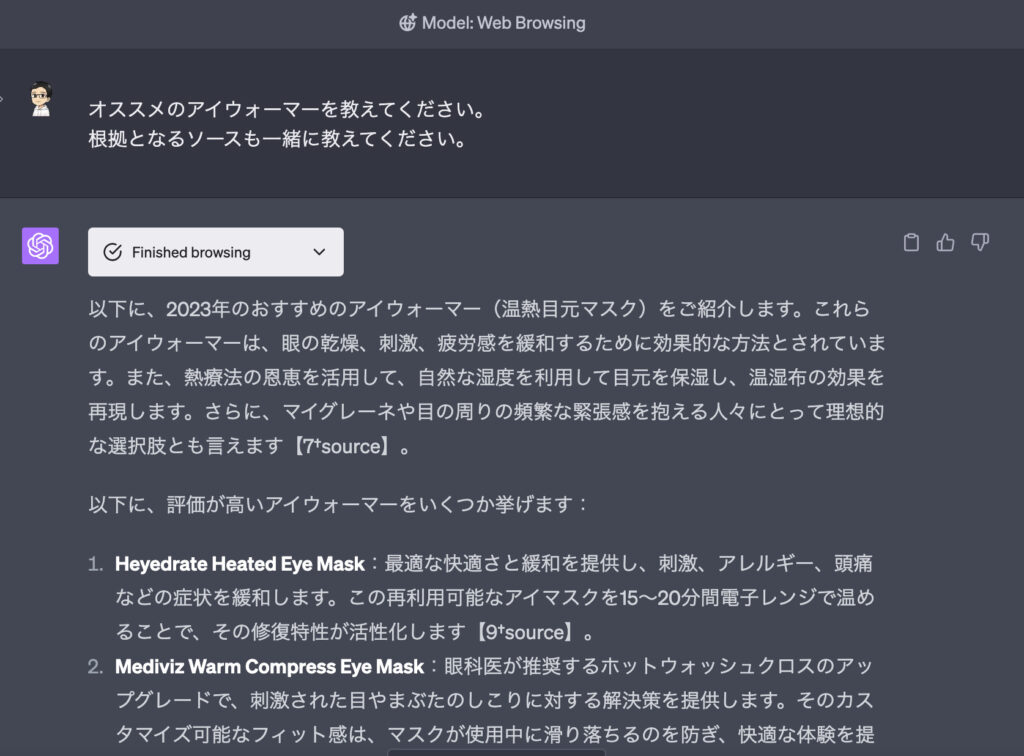The height and width of the screenshot is (756, 1024).
Task: Click the user avatar picture
Action: click(40, 99)
